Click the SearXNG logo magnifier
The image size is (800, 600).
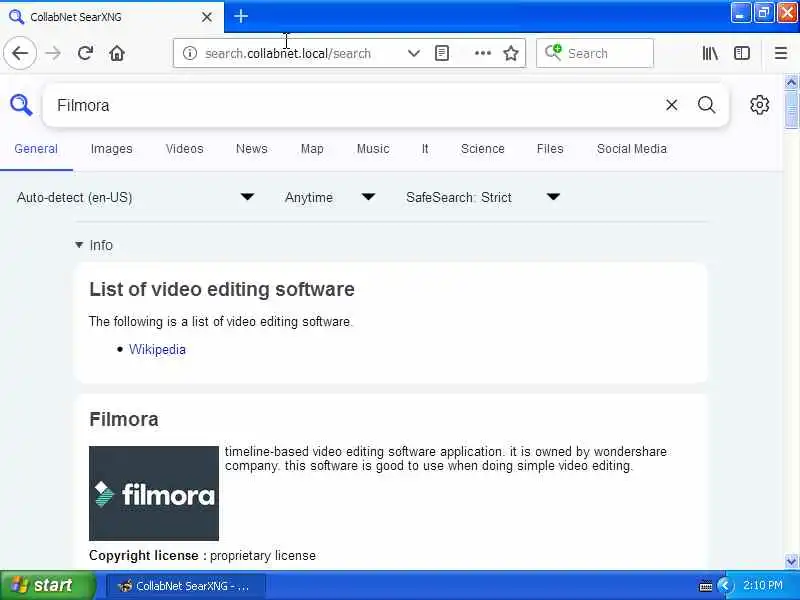[x=21, y=105]
